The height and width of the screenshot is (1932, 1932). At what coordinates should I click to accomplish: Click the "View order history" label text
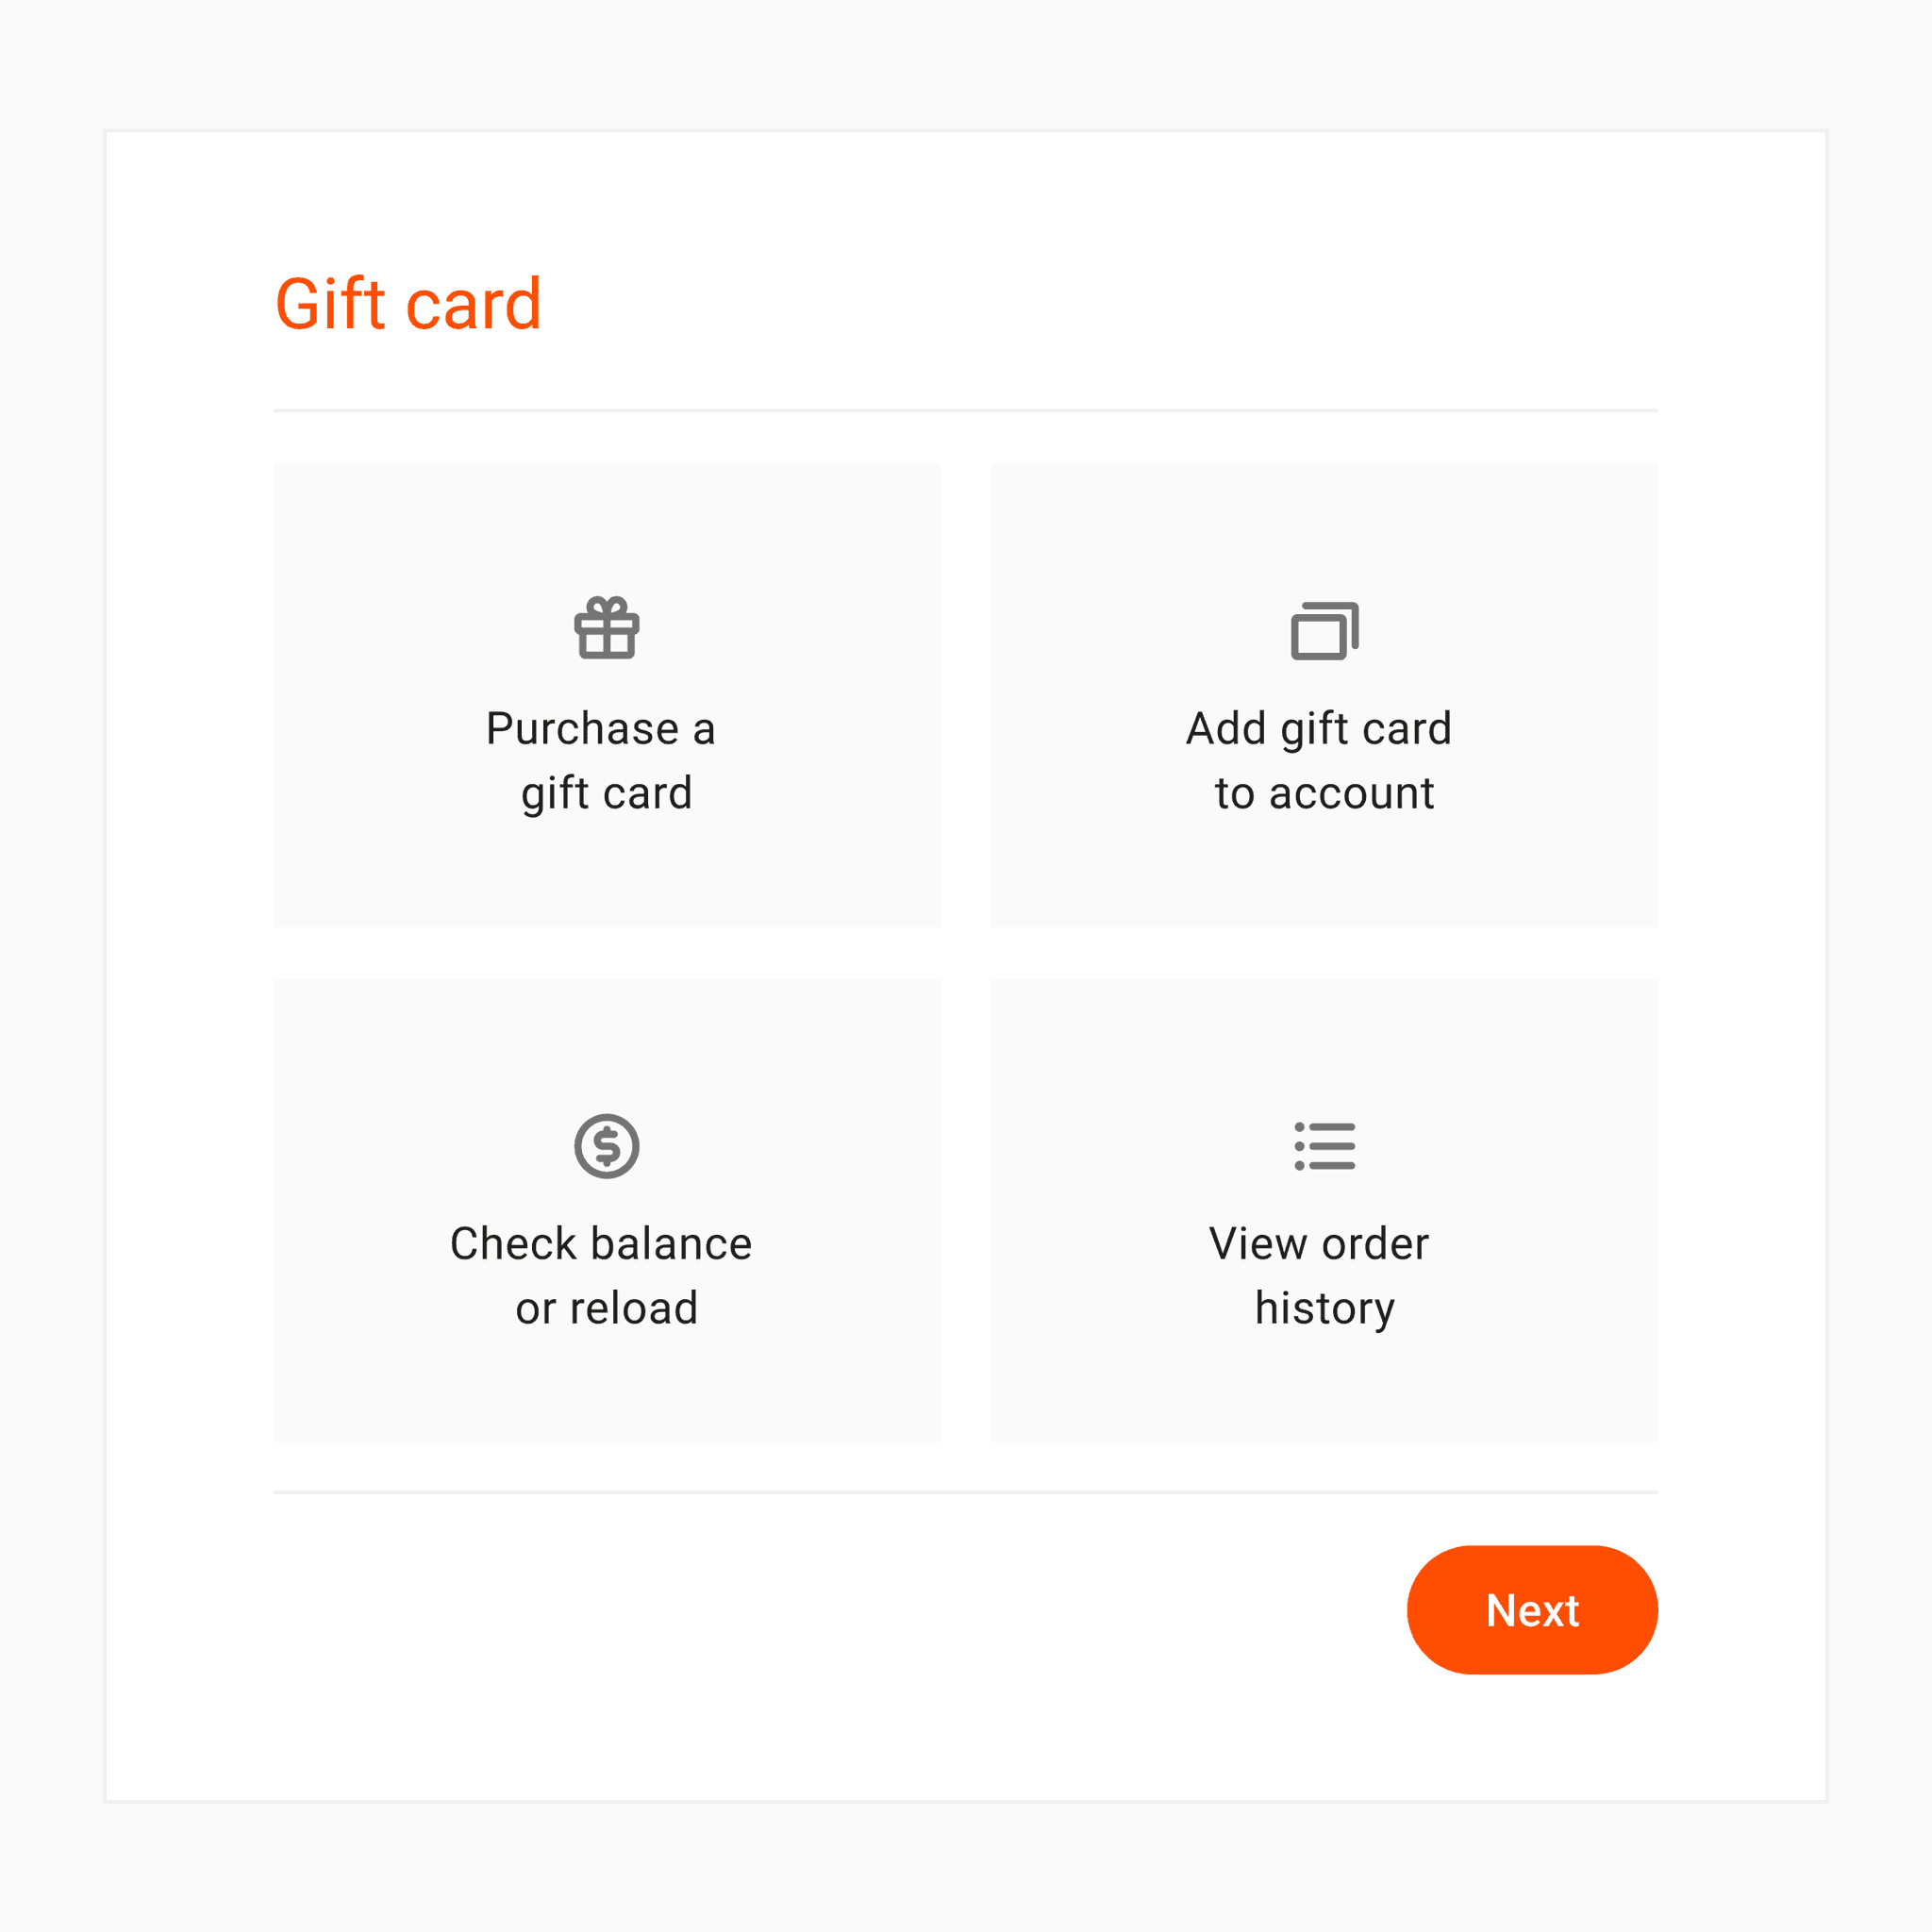[x=1321, y=1277]
